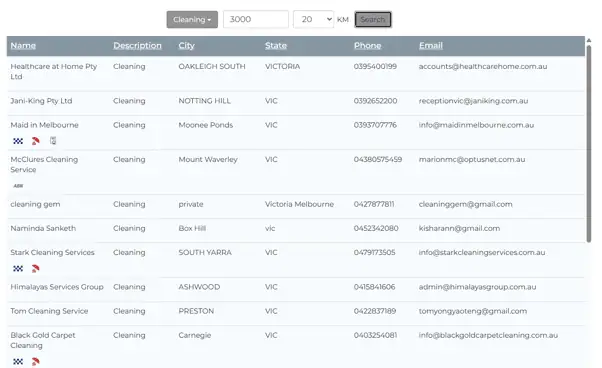The height and width of the screenshot is (368, 602).
Task: Click phone number 0427877811
Action: pyautogui.click(x=374, y=205)
